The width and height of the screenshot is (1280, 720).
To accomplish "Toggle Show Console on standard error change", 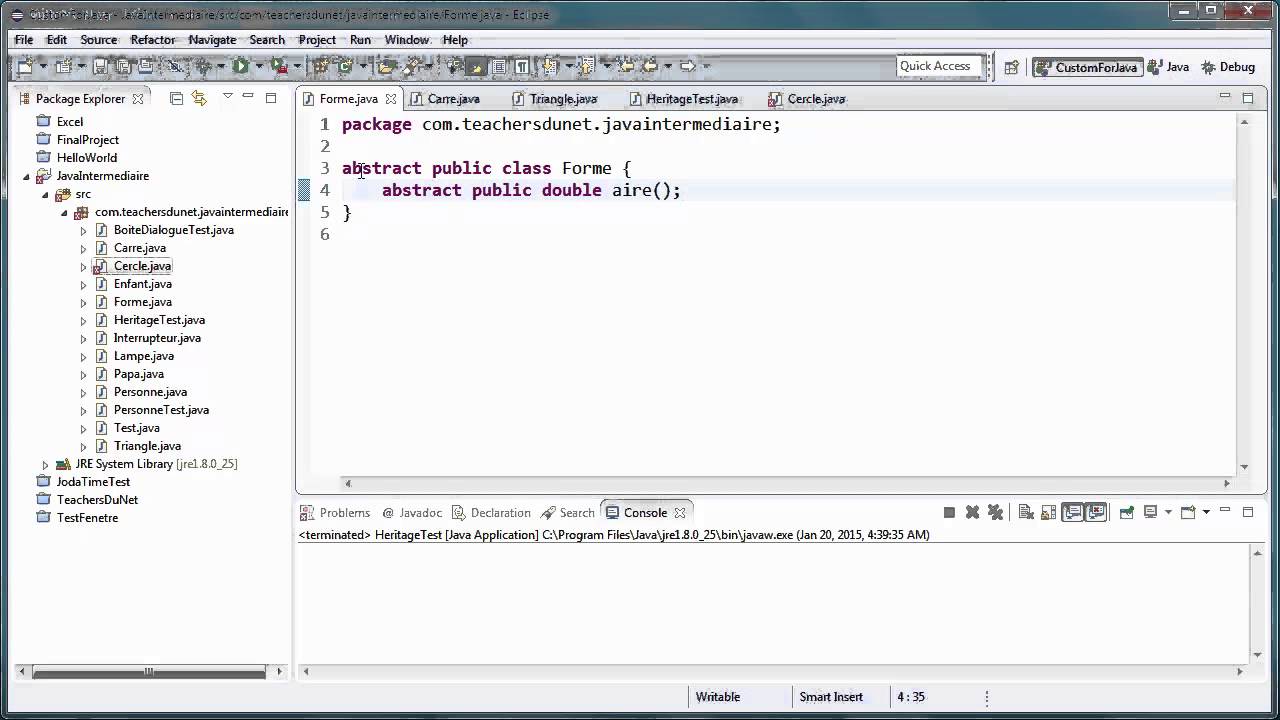I will click(1096, 512).
